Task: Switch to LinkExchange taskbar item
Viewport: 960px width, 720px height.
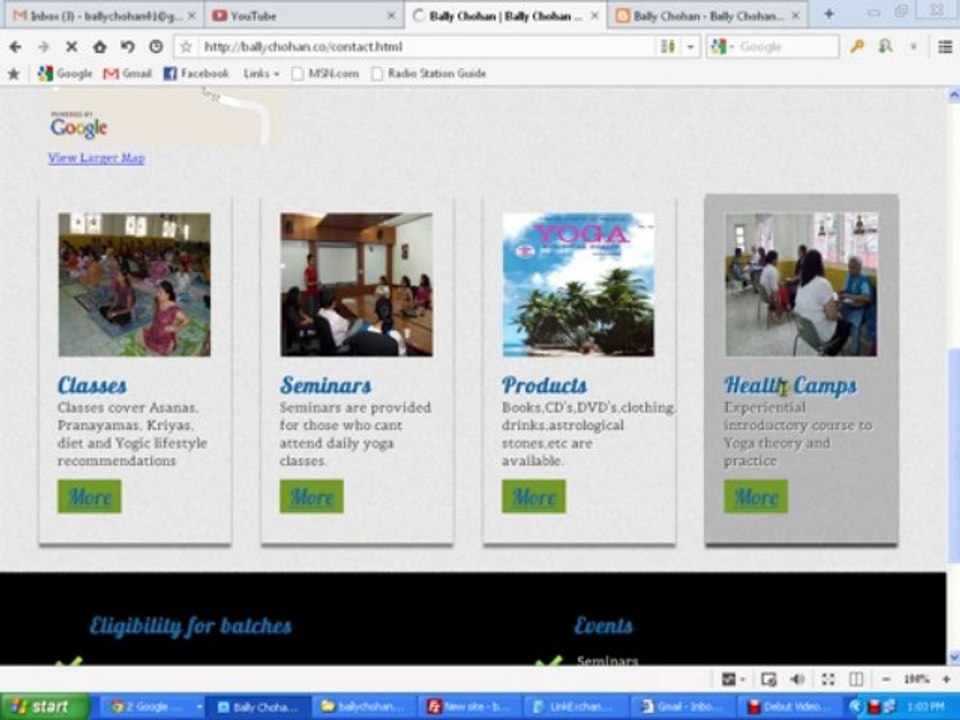Action: coord(577,707)
